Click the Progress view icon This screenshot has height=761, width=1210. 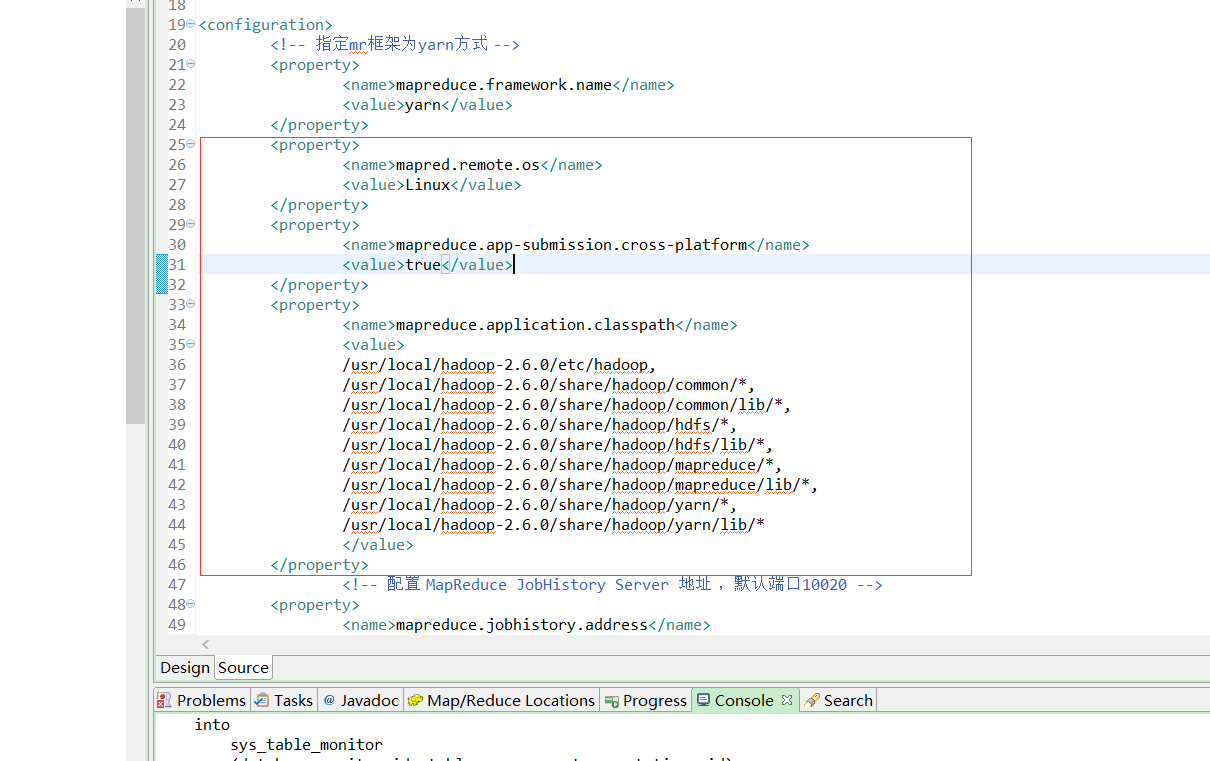(611, 700)
